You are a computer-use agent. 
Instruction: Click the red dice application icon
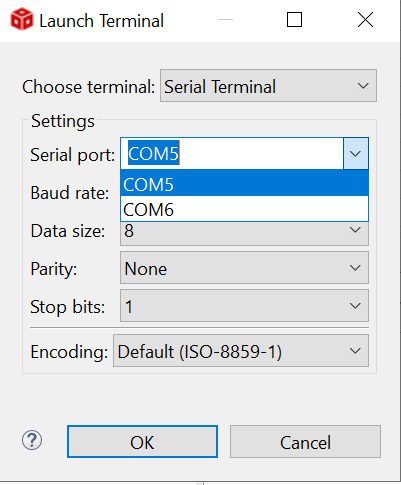[22, 19]
